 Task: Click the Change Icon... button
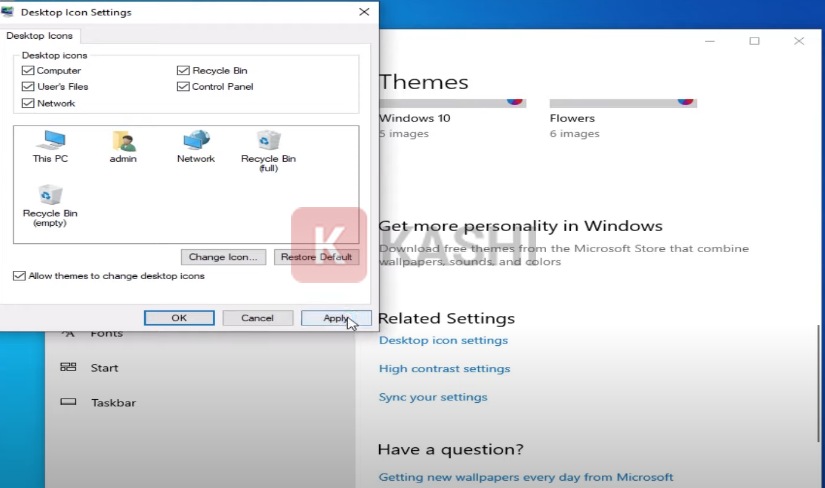pos(224,257)
